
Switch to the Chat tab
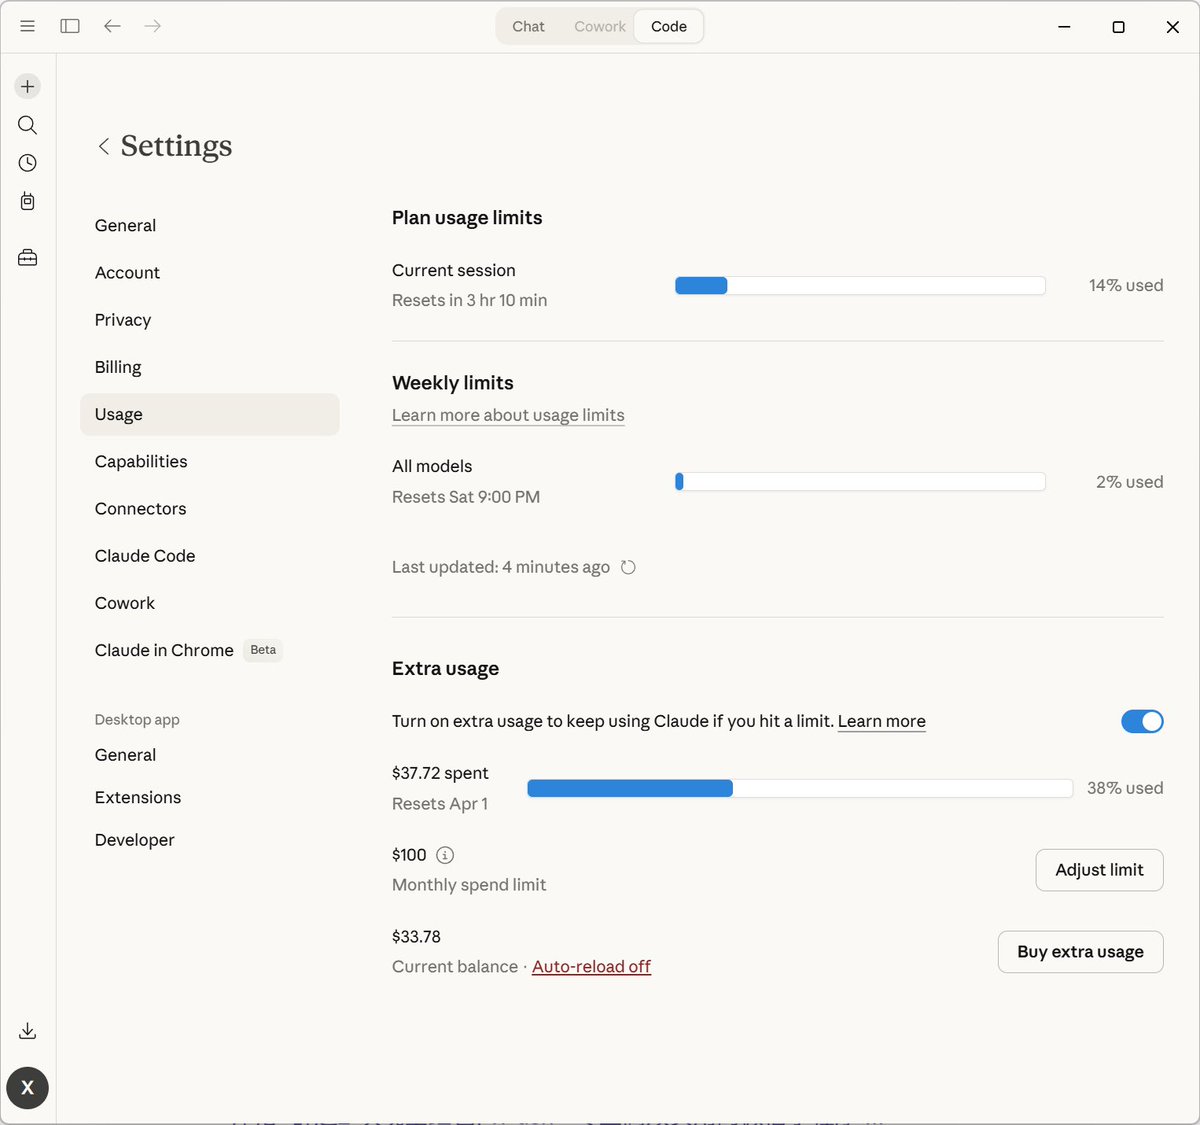click(x=528, y=26)
